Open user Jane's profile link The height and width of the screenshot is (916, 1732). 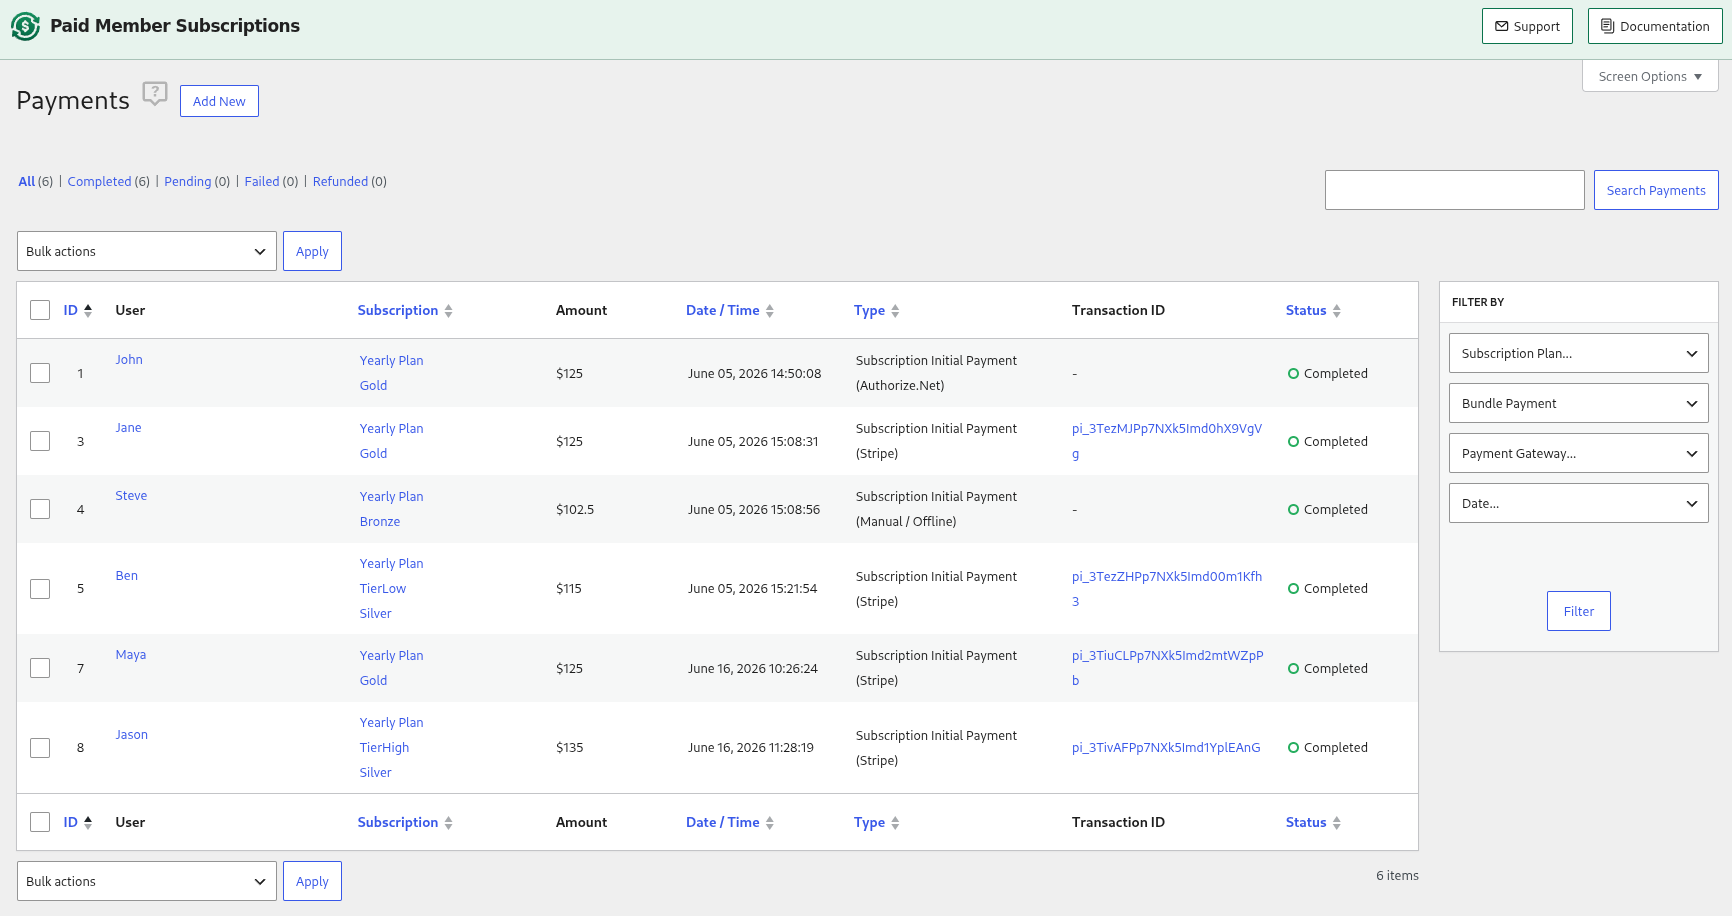[x=128, y=428]
